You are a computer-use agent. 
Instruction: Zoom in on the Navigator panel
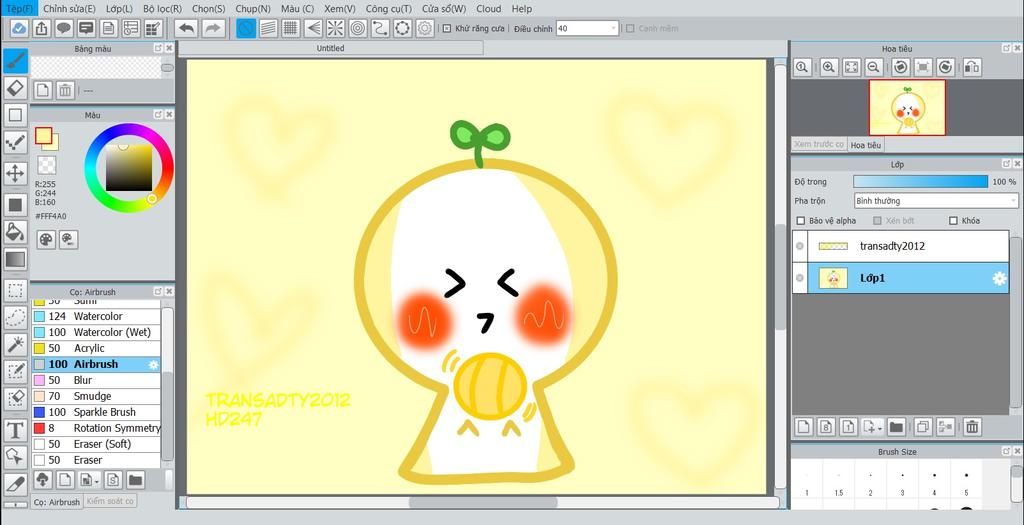point(829,67)
